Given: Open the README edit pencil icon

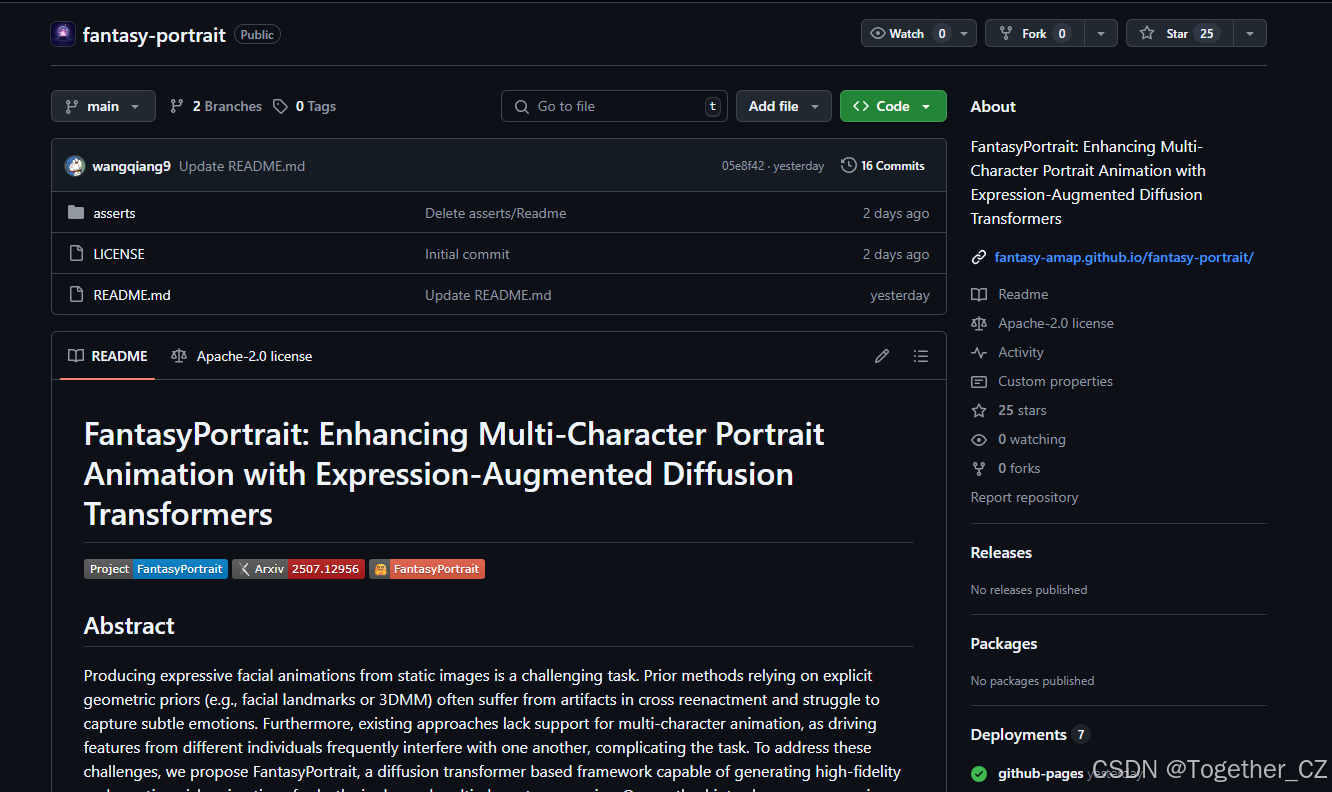Looking at the screenshot, I should pyautogui.click(x=881, y=356).
